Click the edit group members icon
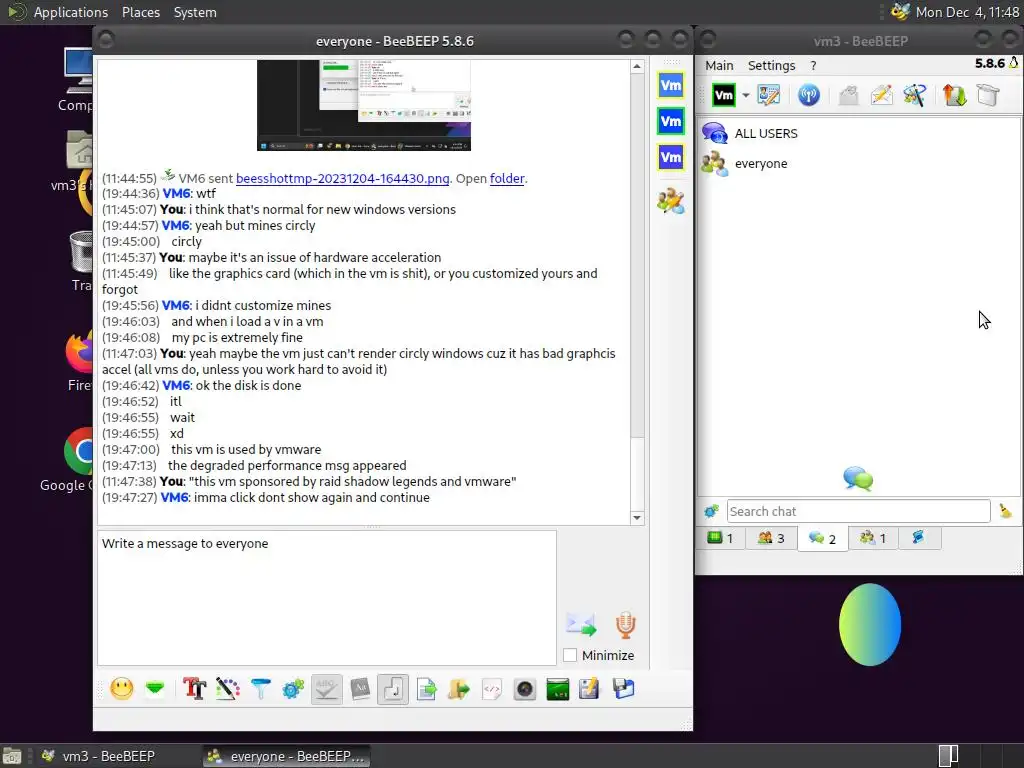 (671, 201)
